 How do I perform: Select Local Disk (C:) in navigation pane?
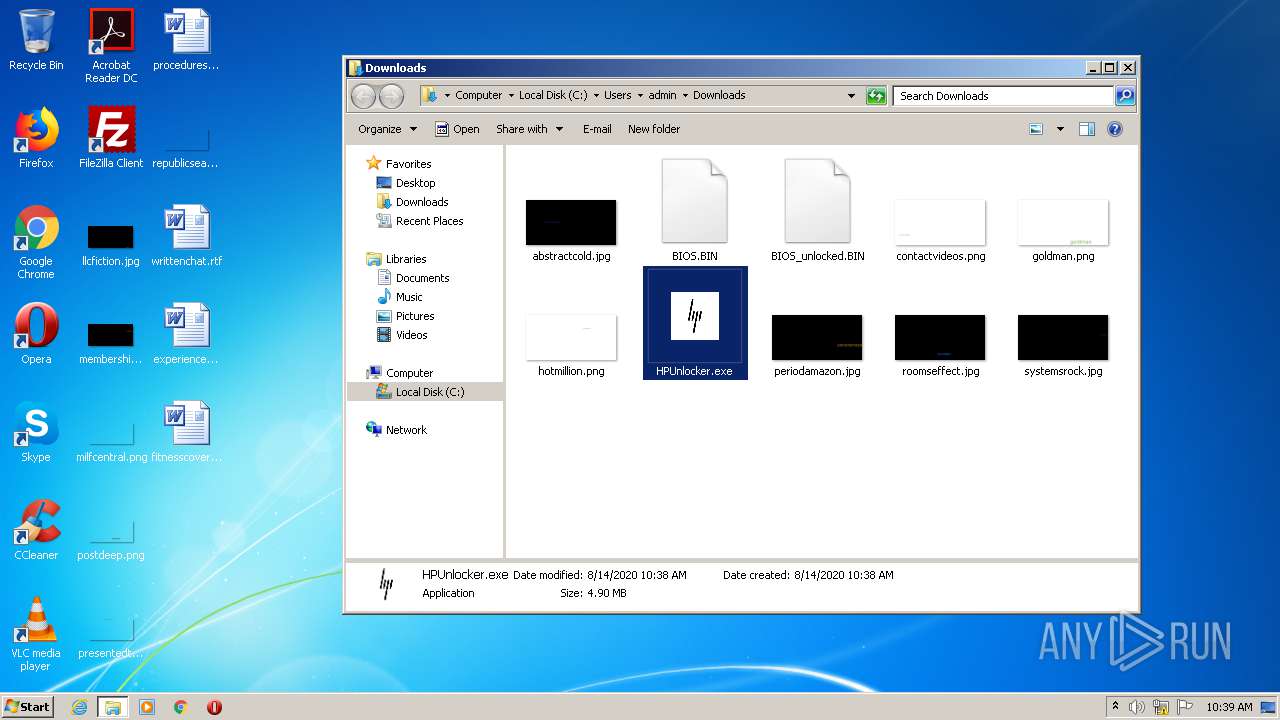425,392
